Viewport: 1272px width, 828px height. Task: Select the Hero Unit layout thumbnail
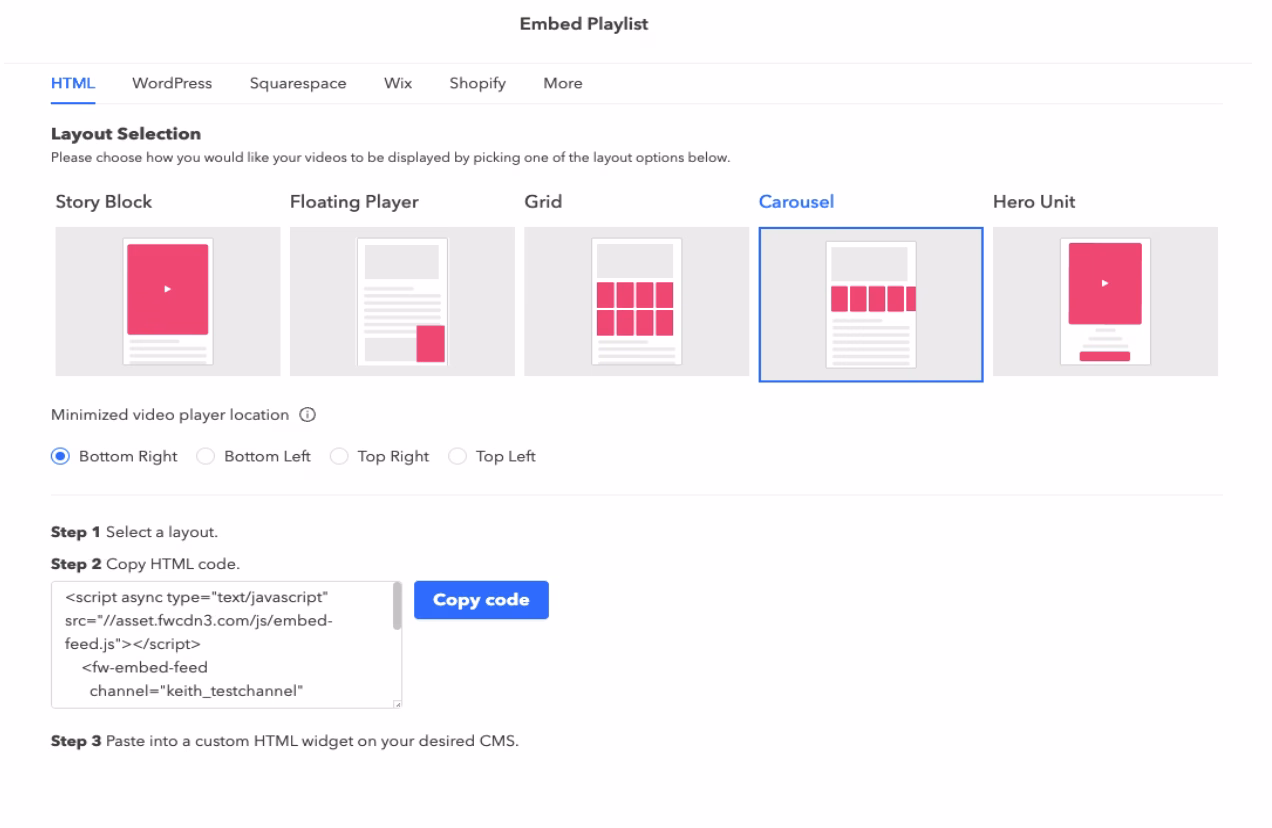tap(1105, 301)
